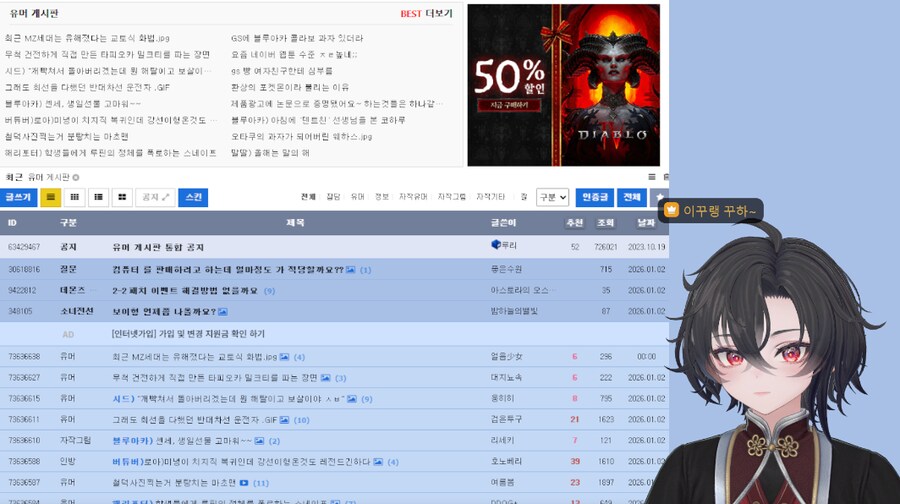Select the 유머 category filter

tap(358, 197)
